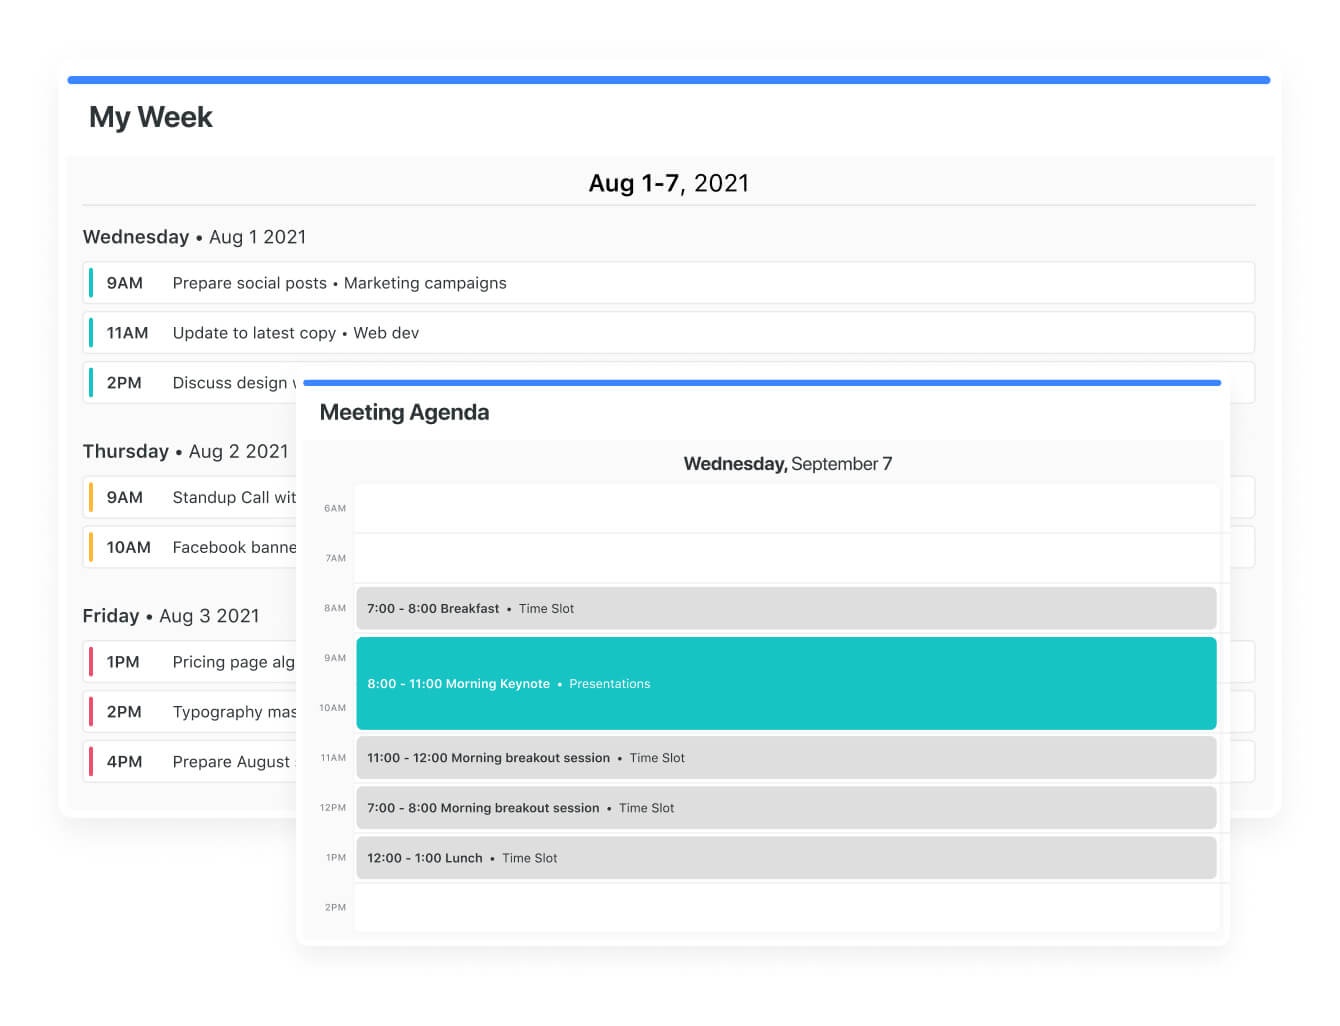Open the "11:00 - 12:00 Morning breakout session" event
Viewport: 1340px width, 1026px height.
point(786,758)
